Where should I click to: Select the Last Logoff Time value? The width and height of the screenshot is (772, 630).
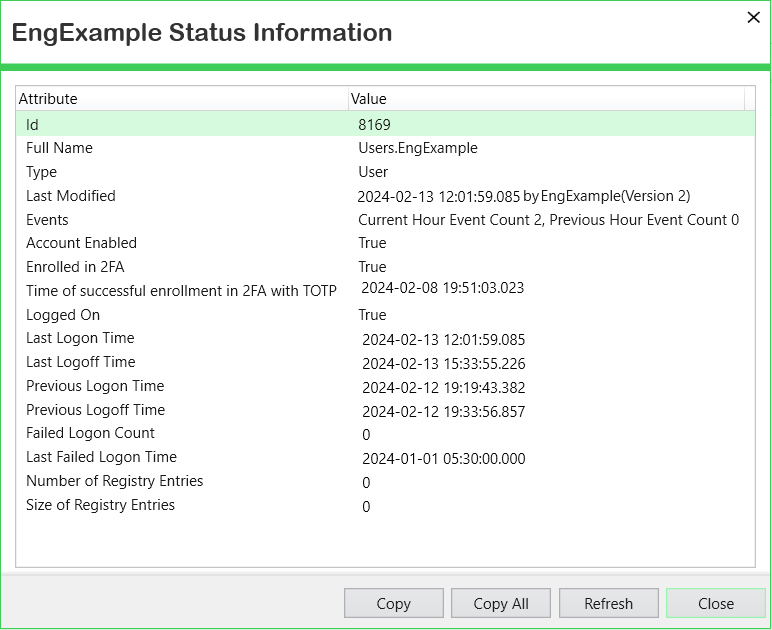[443, 364]
